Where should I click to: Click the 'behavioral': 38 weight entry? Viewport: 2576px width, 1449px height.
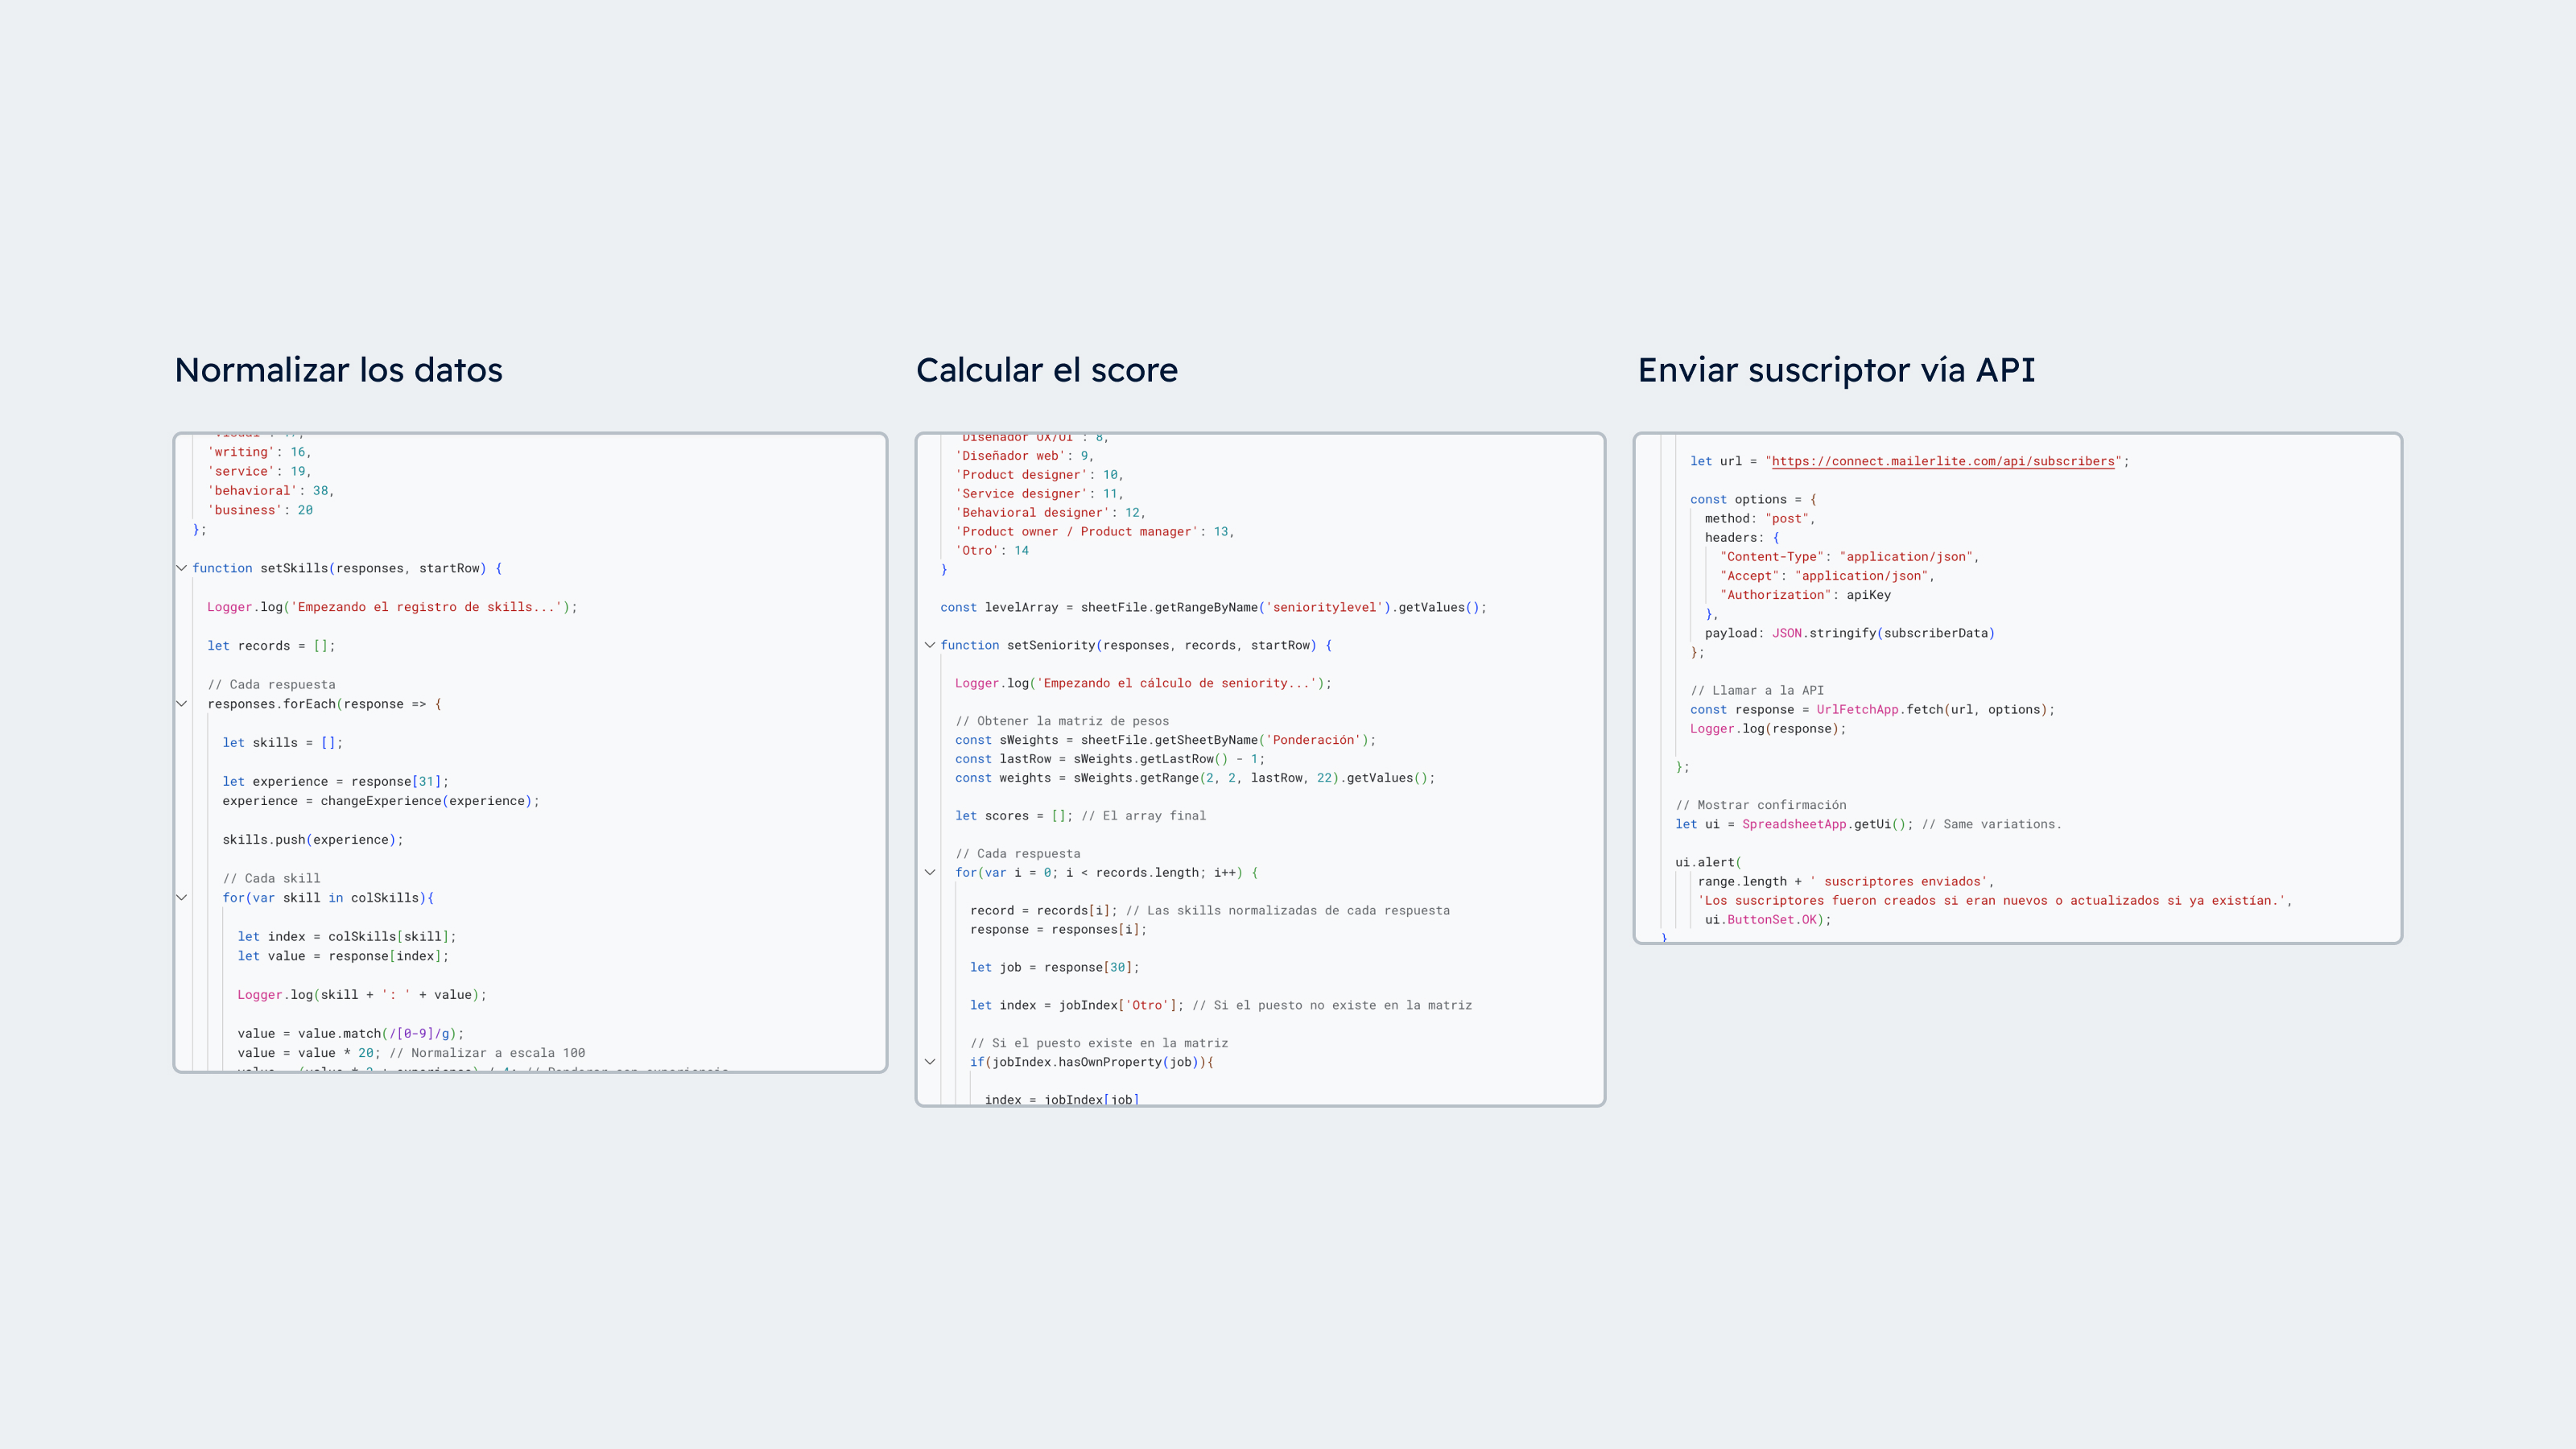pyautogui.click(x=270, y=490)
